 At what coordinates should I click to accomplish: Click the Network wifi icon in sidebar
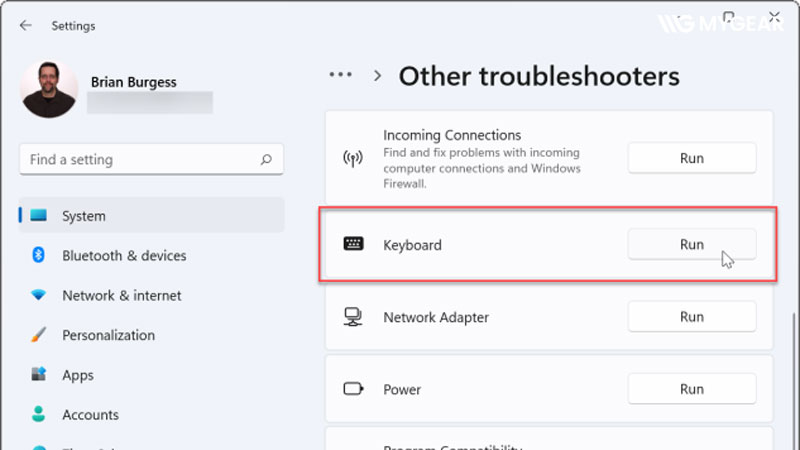click(x=39, y=296)
